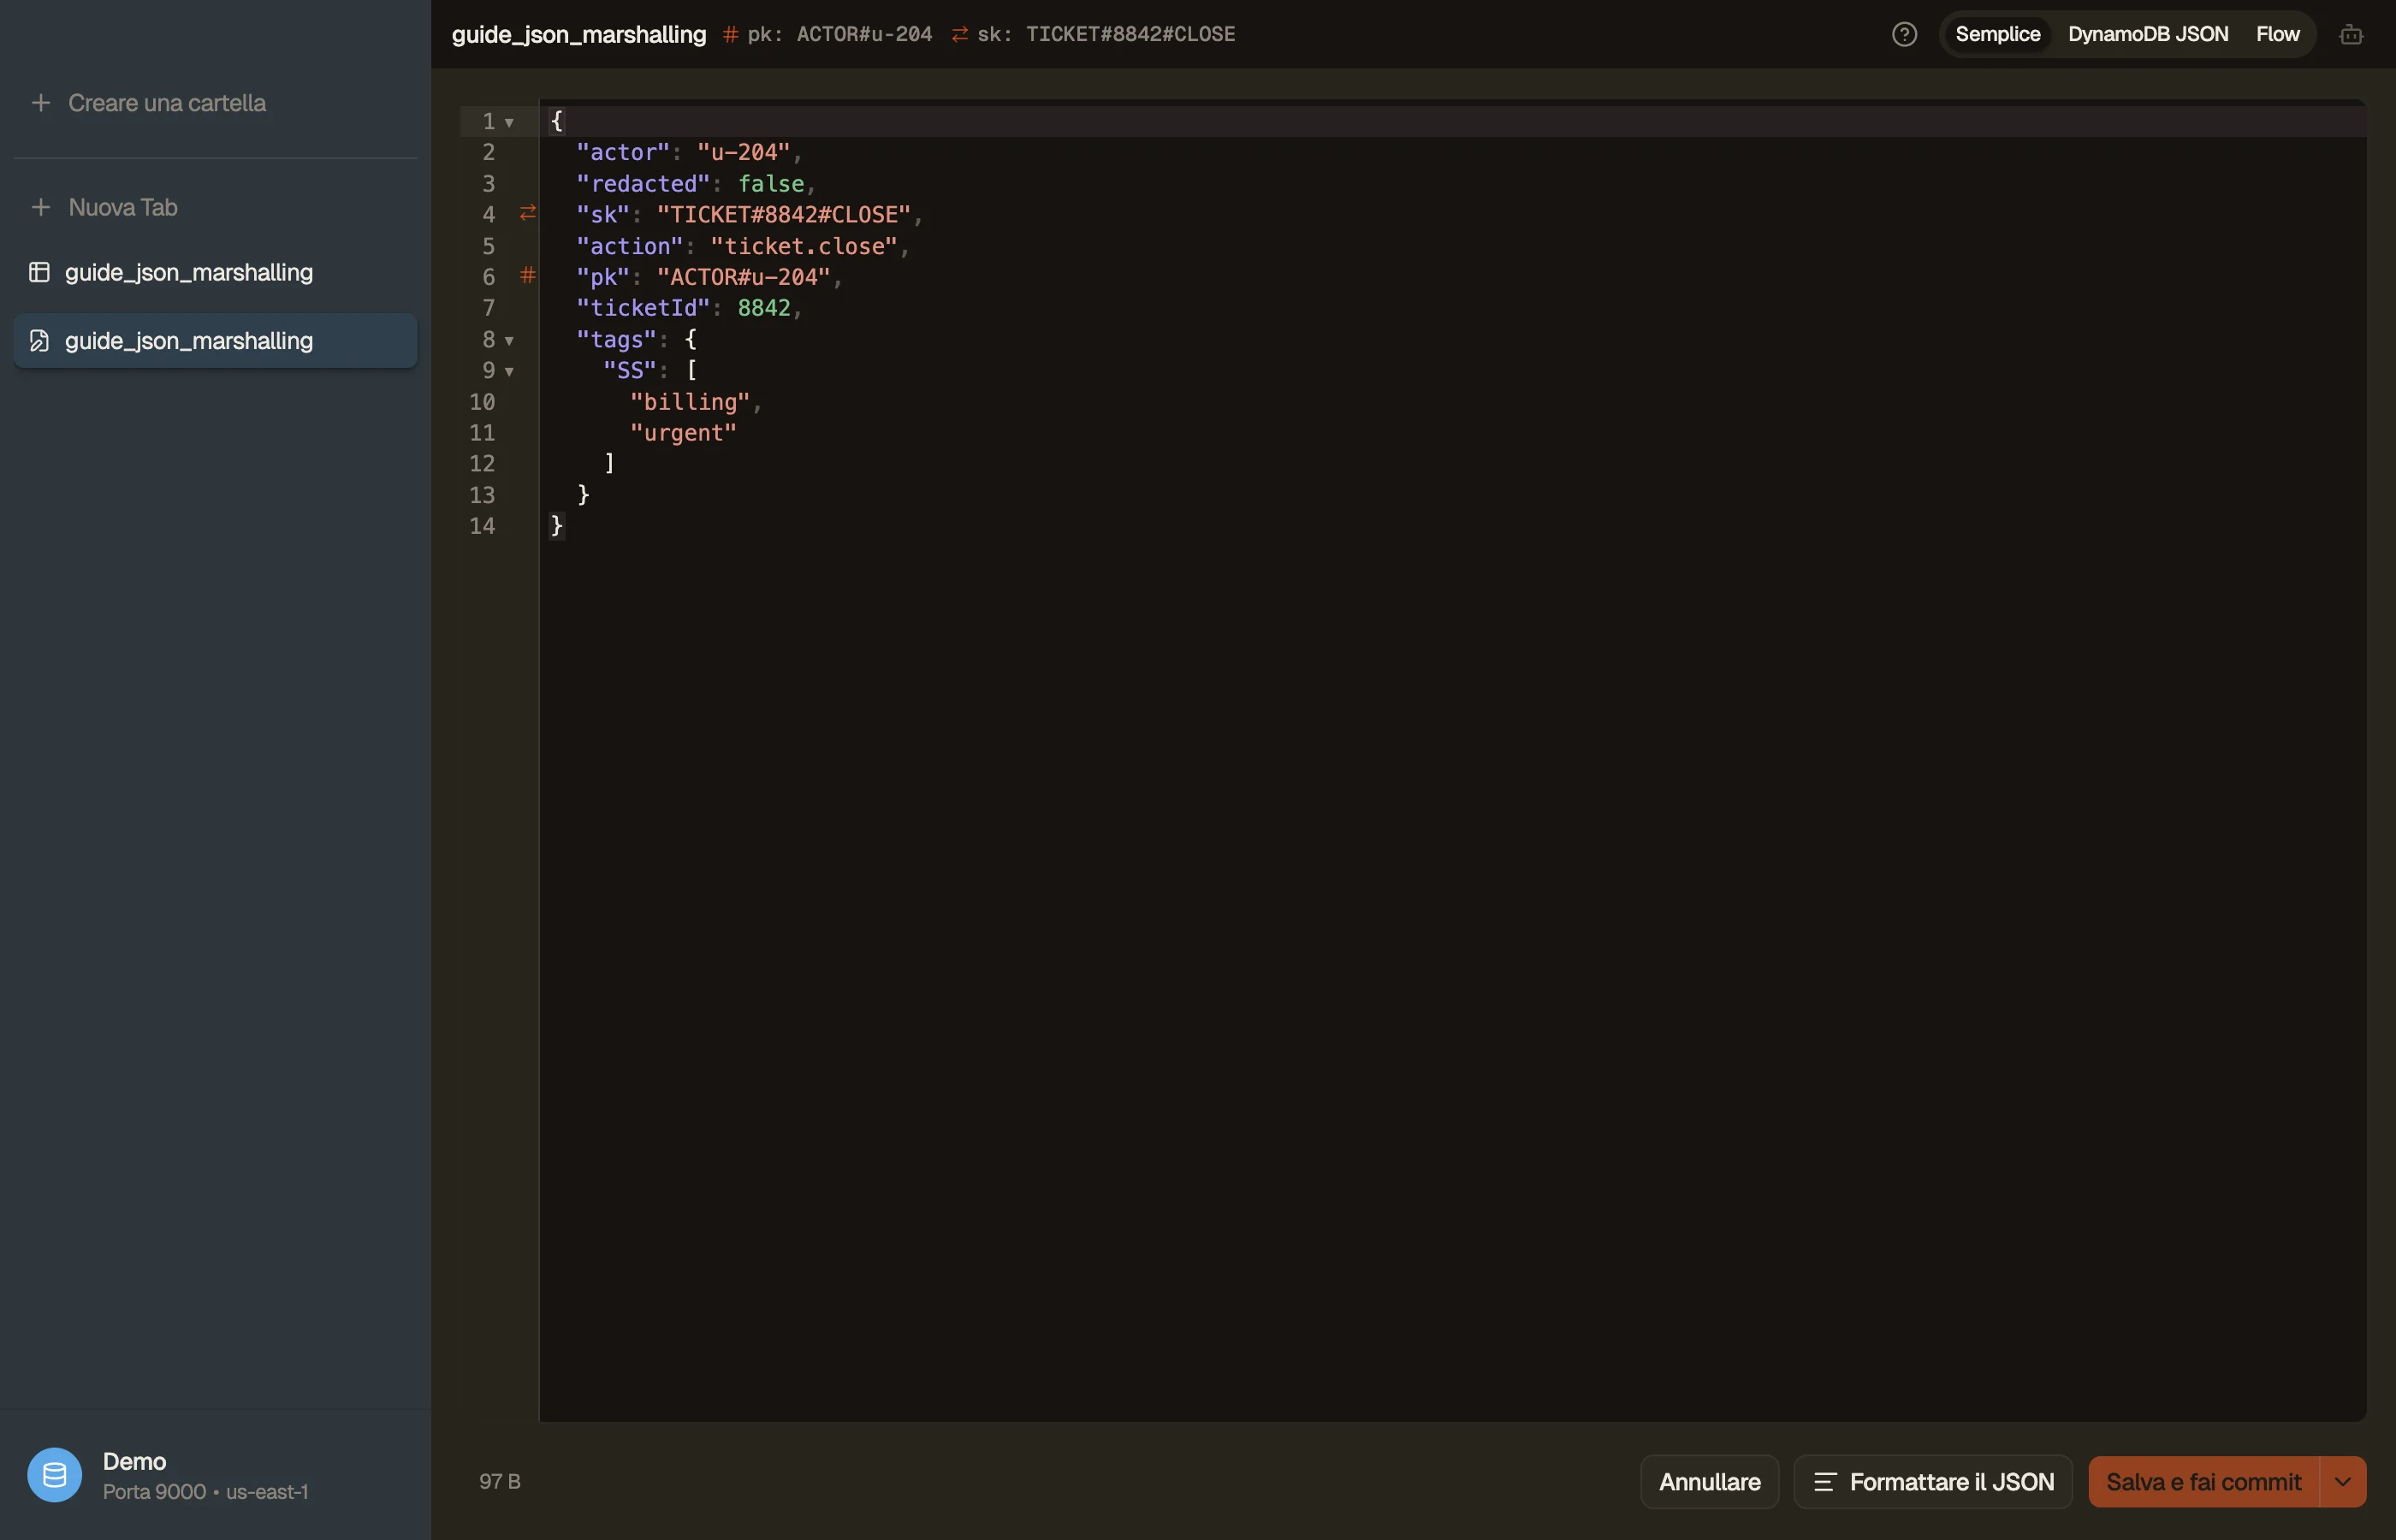This screenshot has height=1540, width=2396.
Task: Switch to DynamoDB JSON view mode
Action: pos(2148,34)
